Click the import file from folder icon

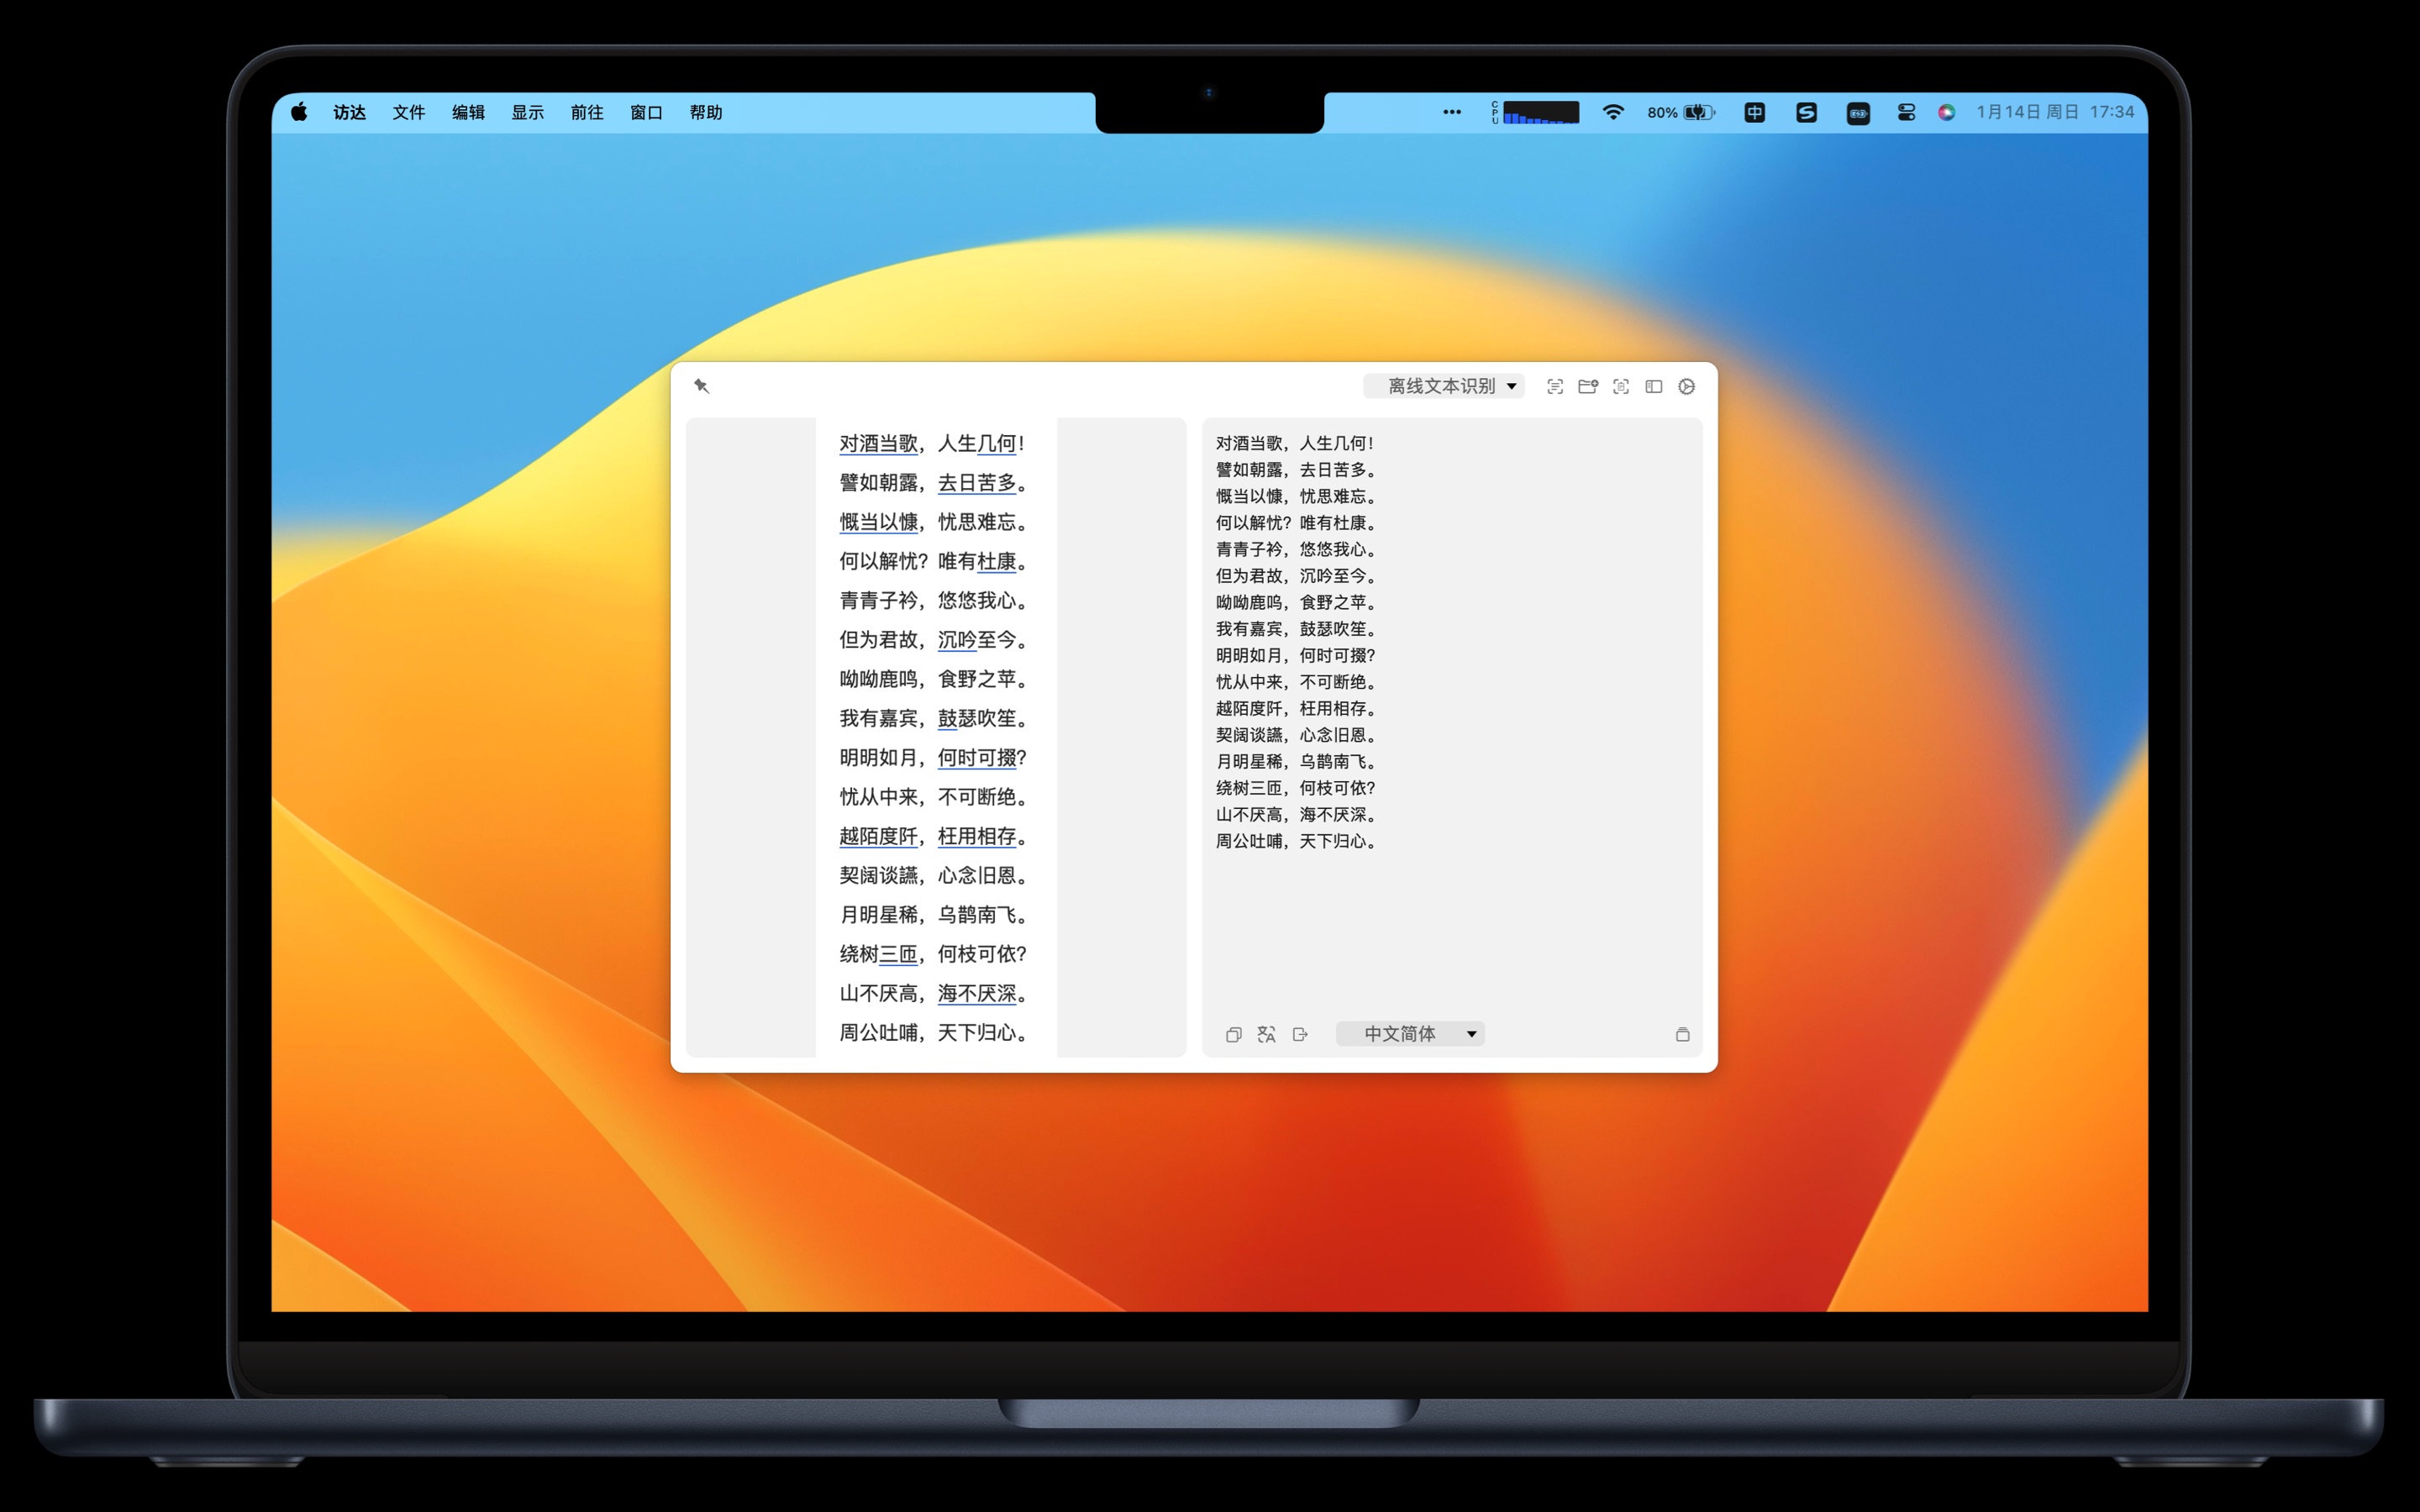[1588, 386]
